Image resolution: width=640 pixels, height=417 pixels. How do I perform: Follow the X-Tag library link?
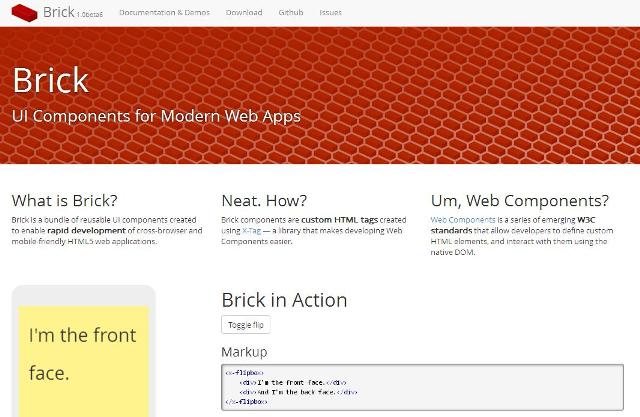pos(251,230)
